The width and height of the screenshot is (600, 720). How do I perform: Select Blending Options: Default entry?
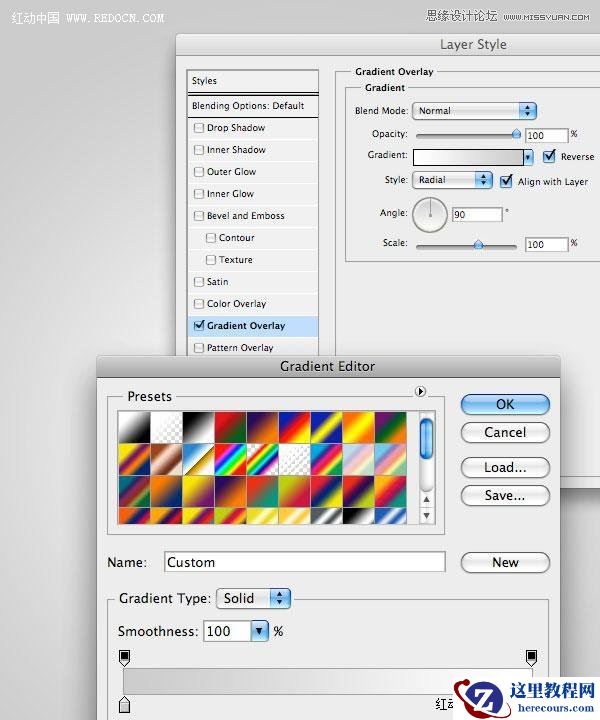pos(252,106)
